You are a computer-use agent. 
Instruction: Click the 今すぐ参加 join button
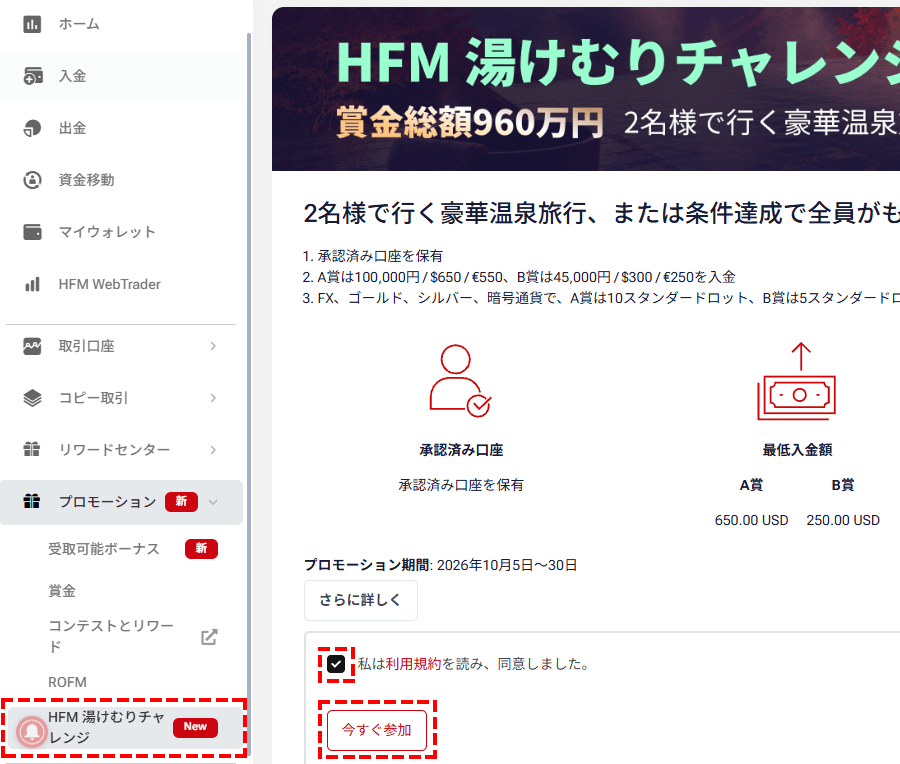tap(377, 730)
